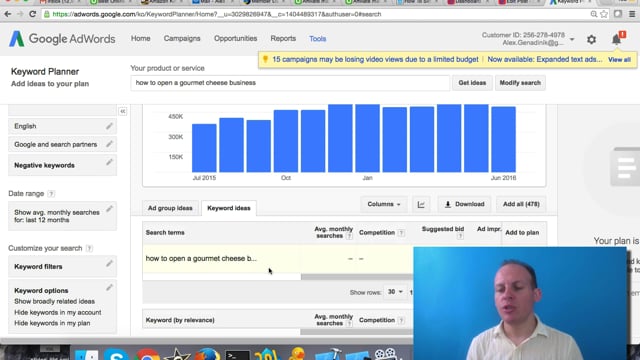Image resolution: width=640 pixels, height=360 pixels.
Task: Edit the English language setting pencil
Action: [x=109, y=126]
